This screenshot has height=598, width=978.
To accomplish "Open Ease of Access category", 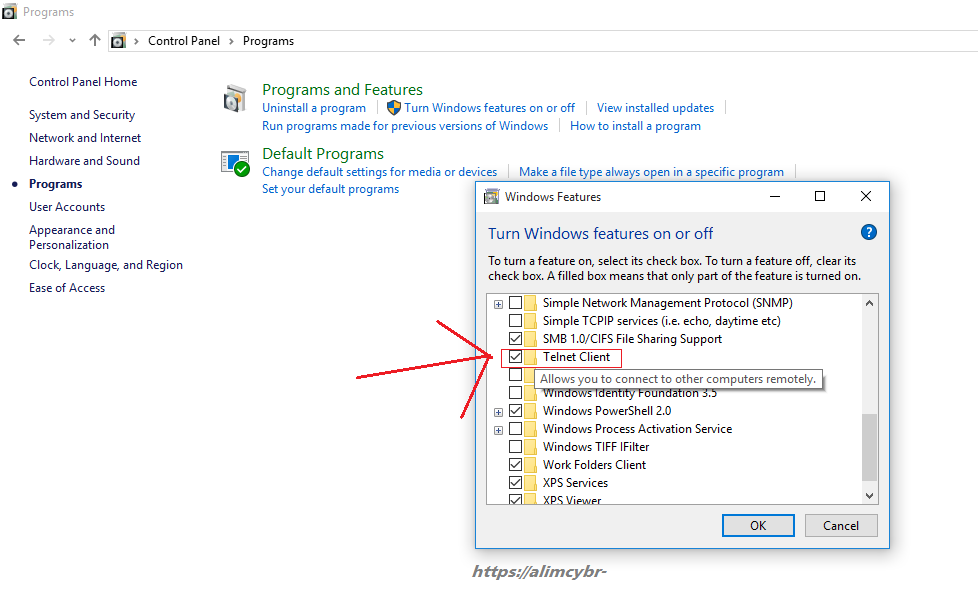I will tap(67, 288).
